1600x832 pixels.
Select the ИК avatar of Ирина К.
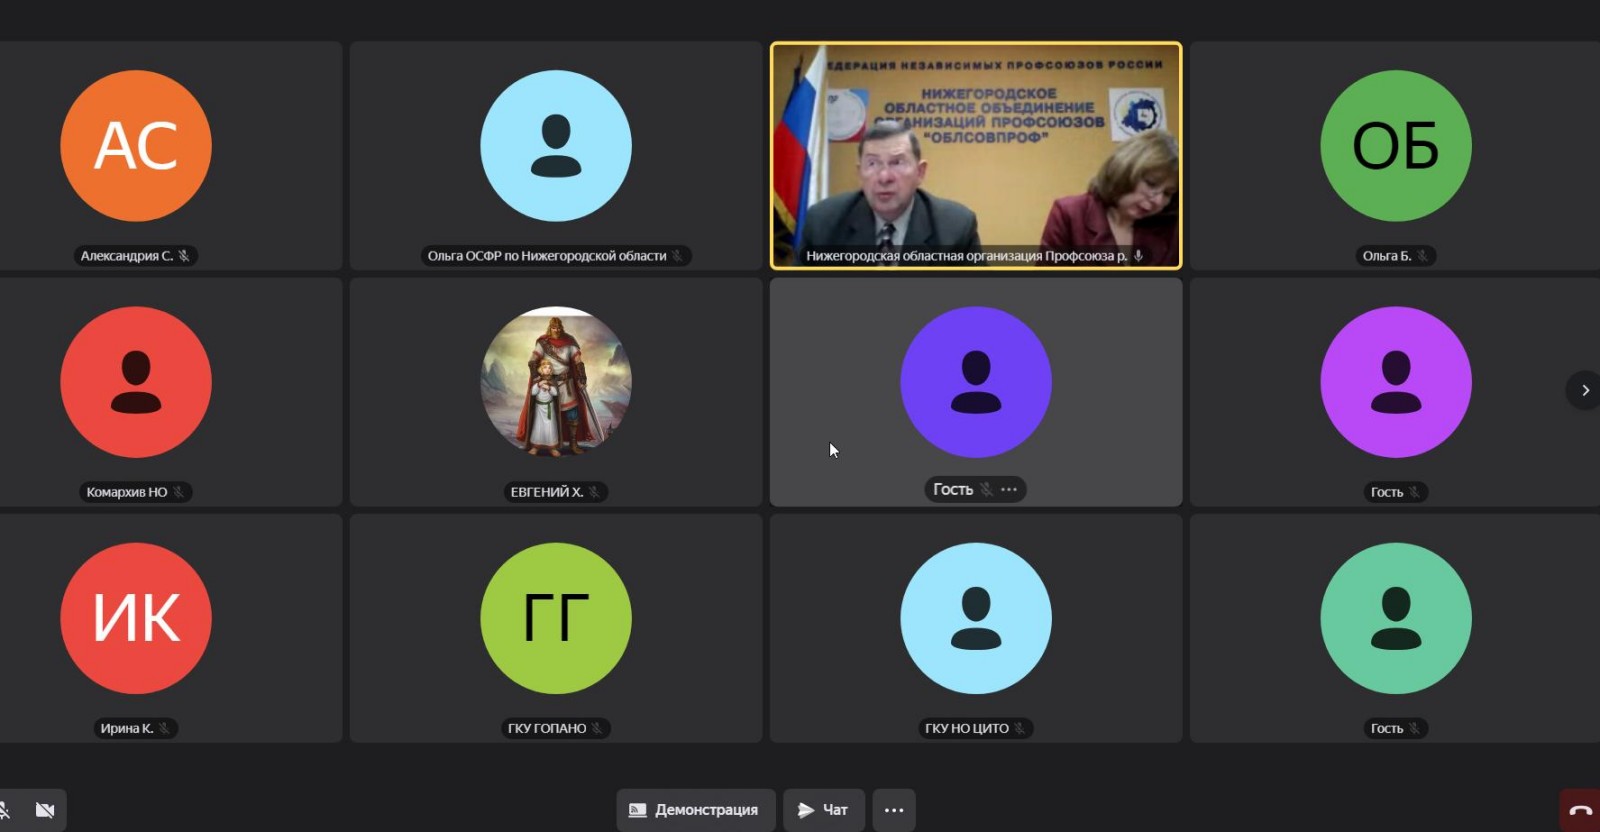136,618
